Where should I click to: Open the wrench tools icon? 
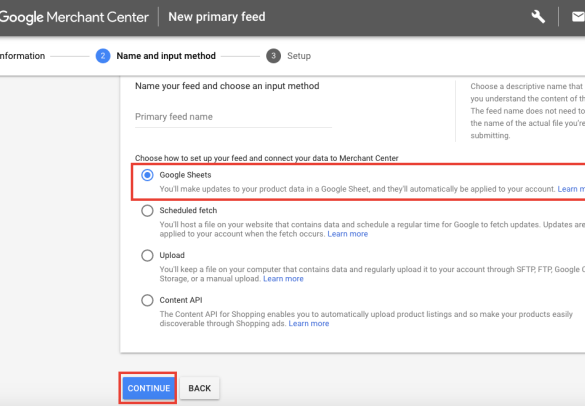click(538, 16)
